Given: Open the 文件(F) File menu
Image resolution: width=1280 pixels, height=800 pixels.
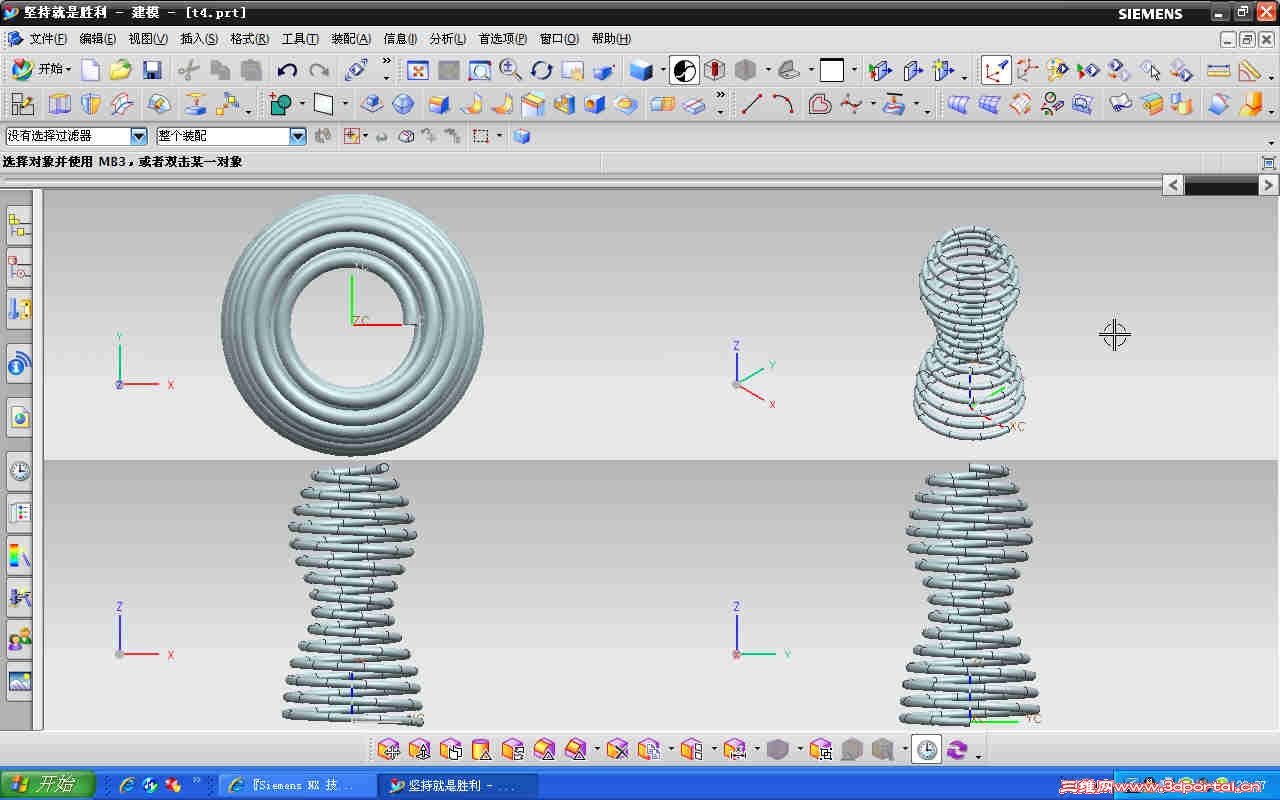Looking at the screenshot, I should (x=48, y=39).
